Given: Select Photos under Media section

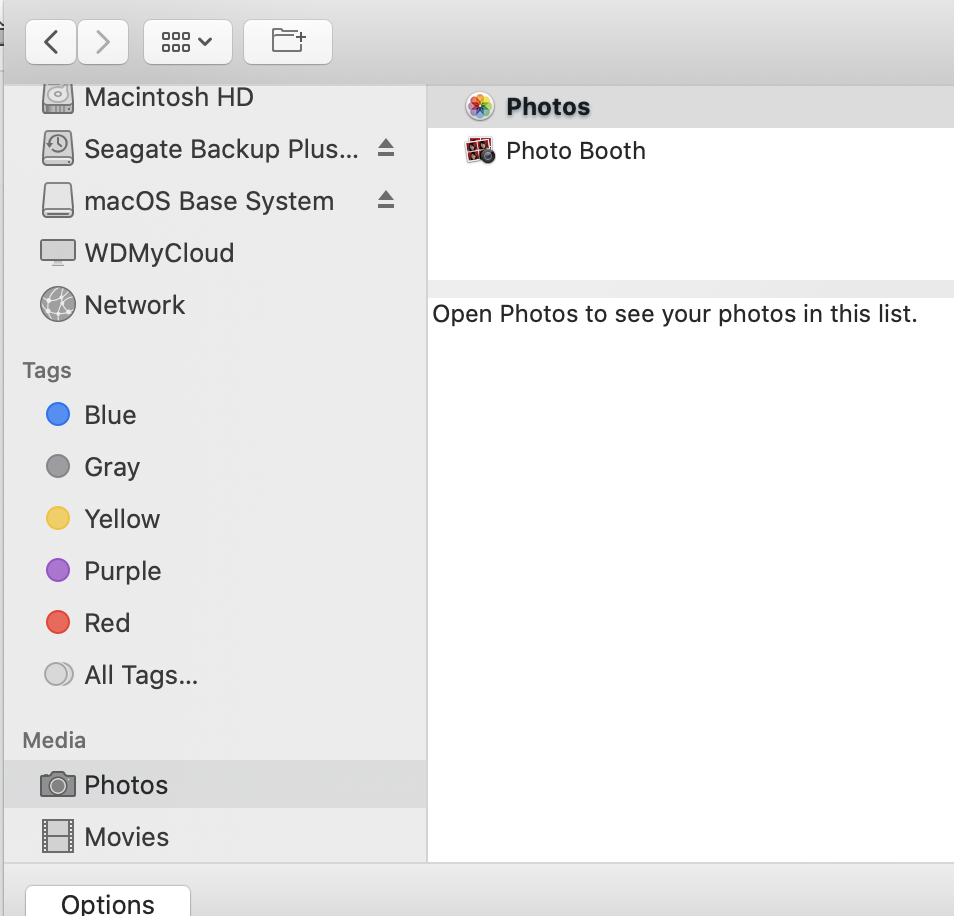Looking at the screenshot, I should click(x=215, y=785).
